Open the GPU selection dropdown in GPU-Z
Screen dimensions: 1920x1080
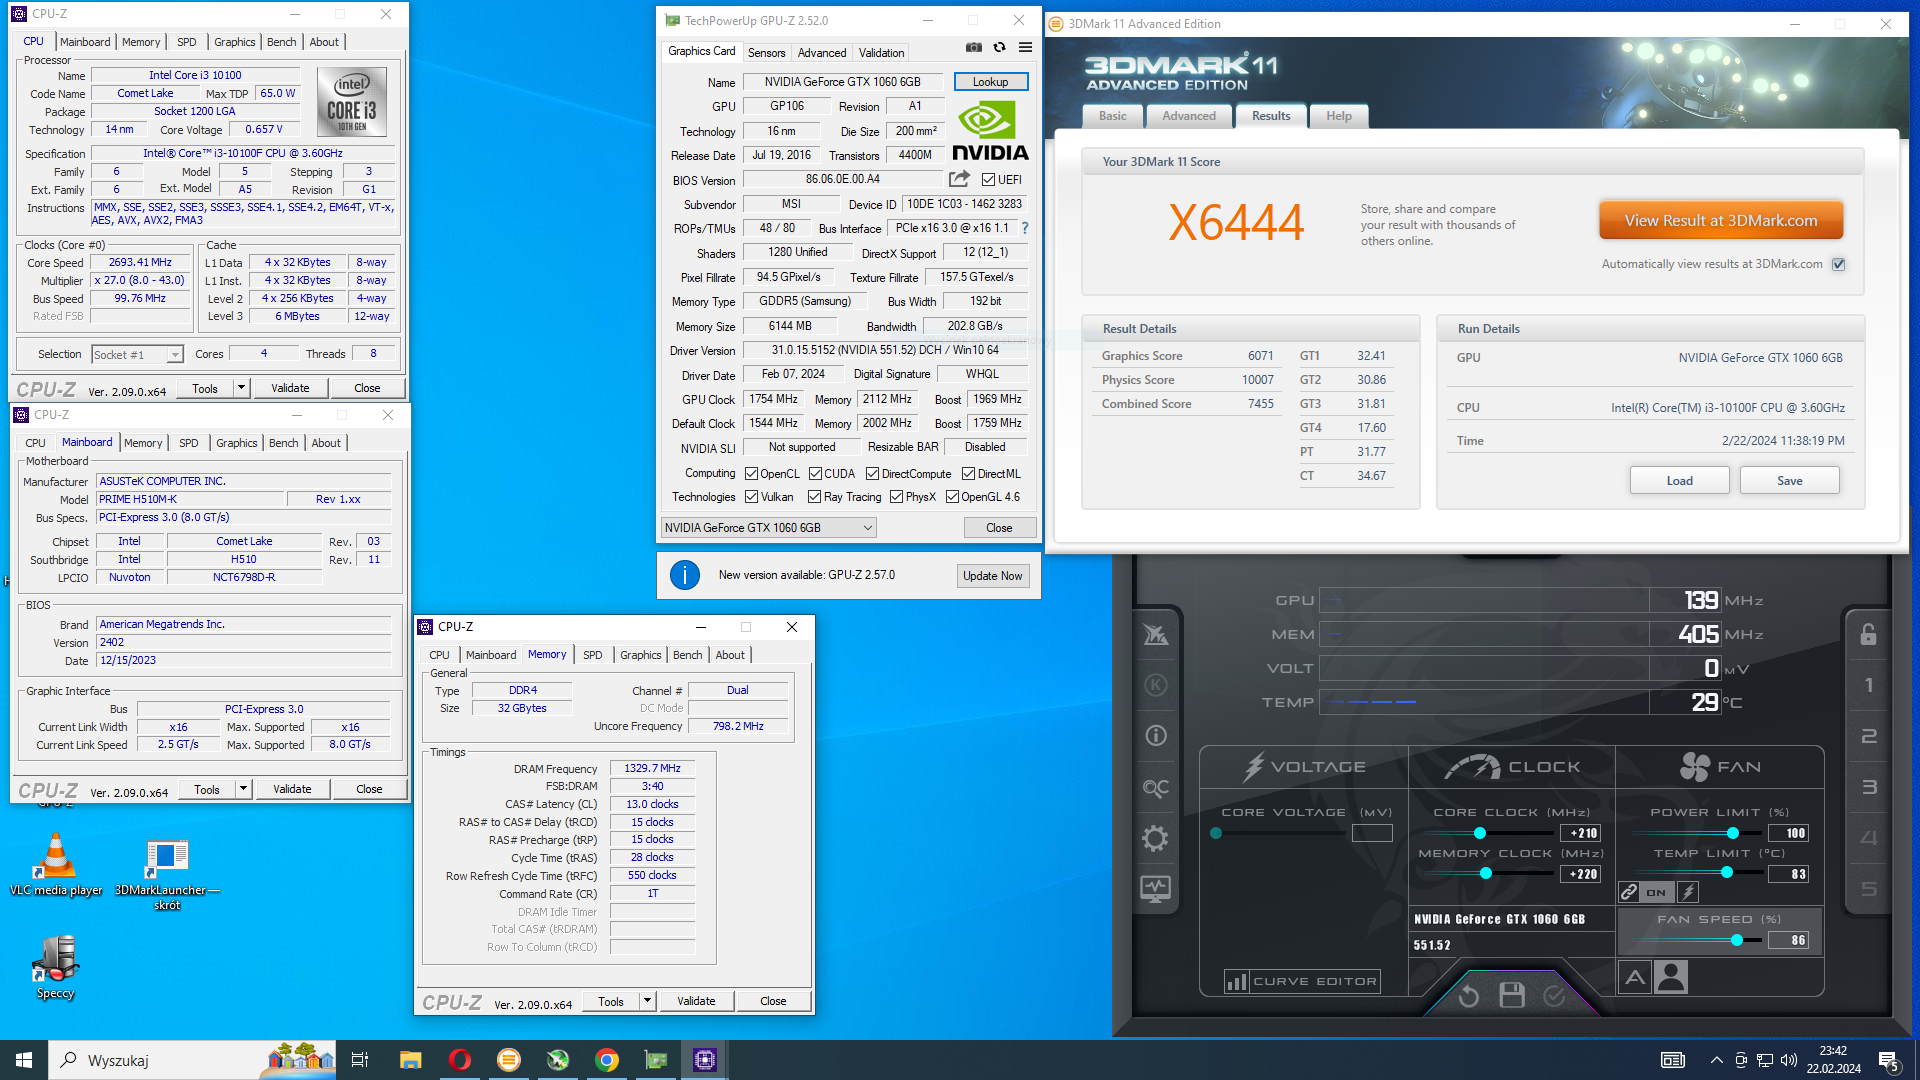tap(769, 528)
